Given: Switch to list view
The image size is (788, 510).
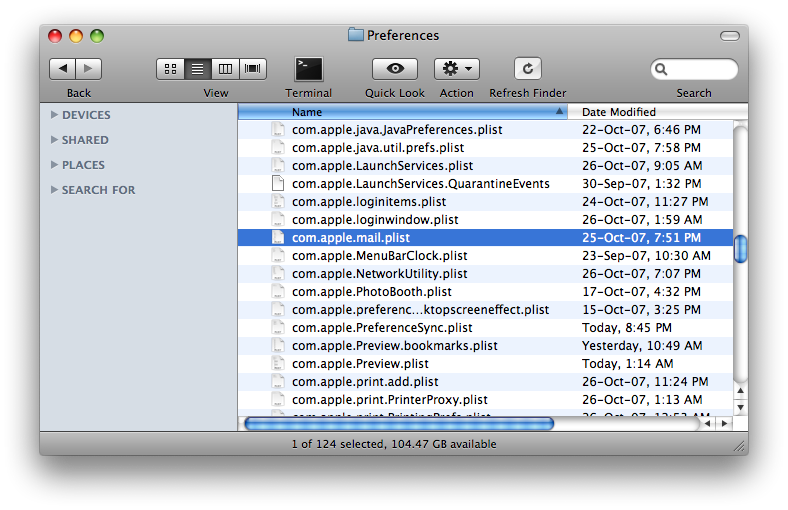Looking at the screenshot, I should tap(198, 69).
